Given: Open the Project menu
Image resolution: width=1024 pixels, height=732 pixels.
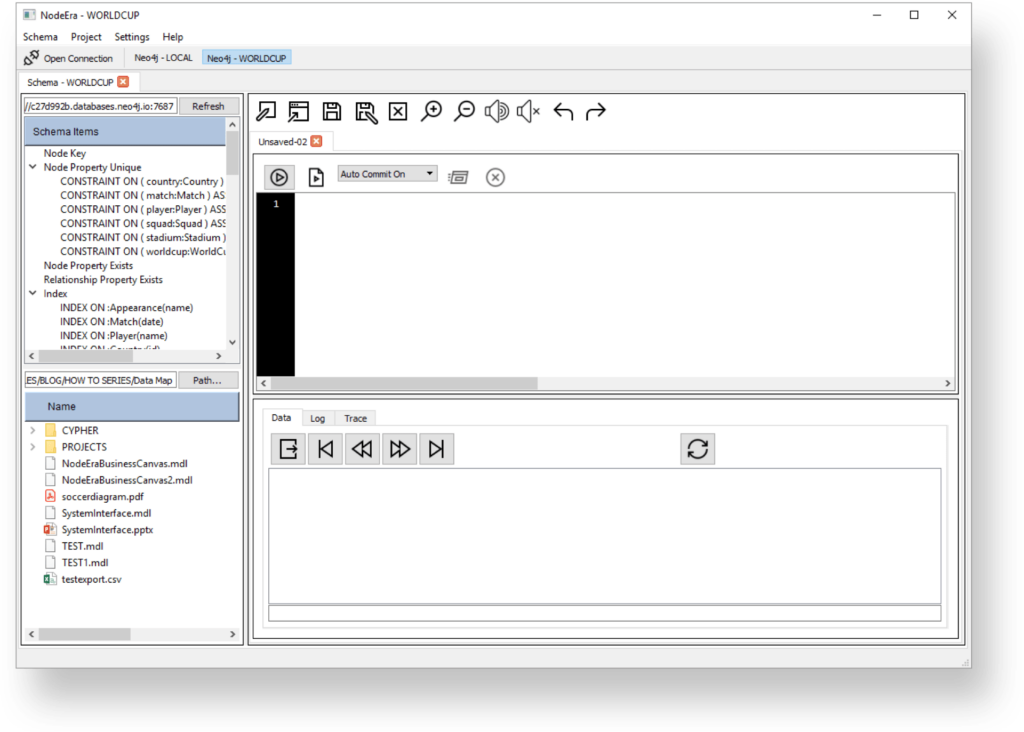Looking at the screenshot, I should click(86, 37).
